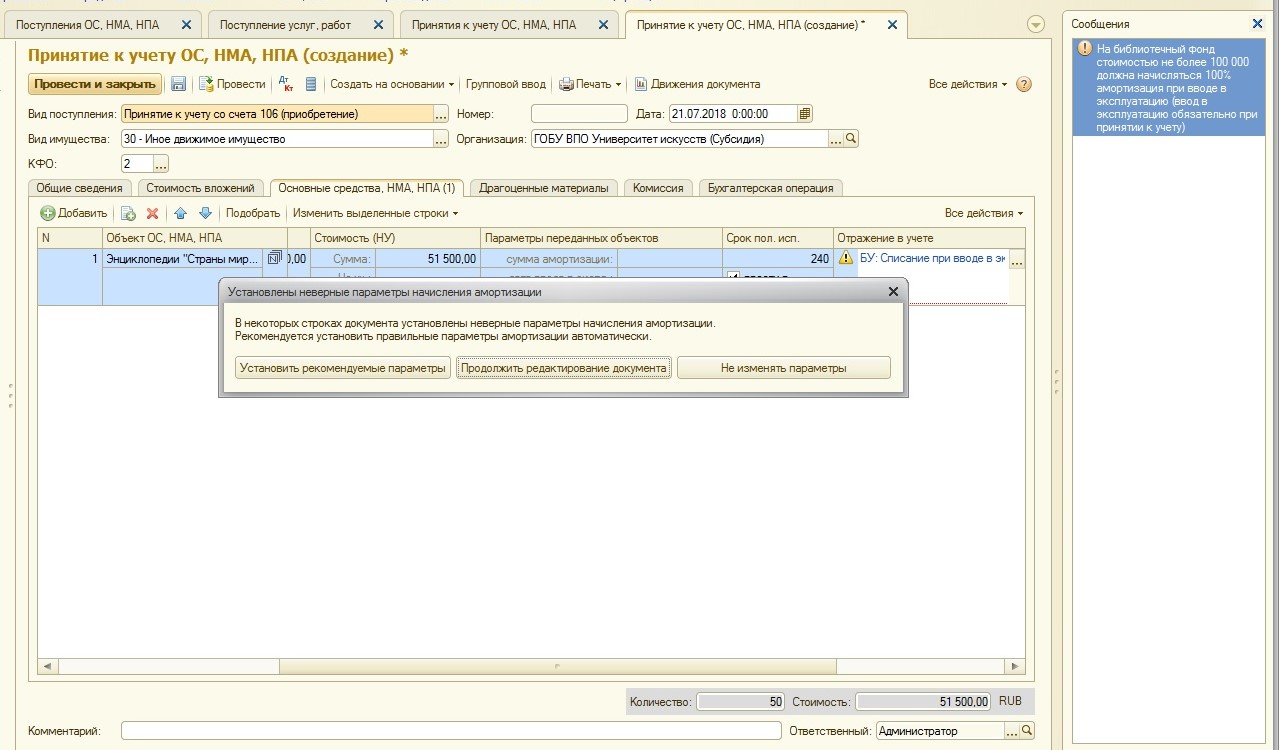Open the Дт/Кт accounting entries icon

click(285, 85)
